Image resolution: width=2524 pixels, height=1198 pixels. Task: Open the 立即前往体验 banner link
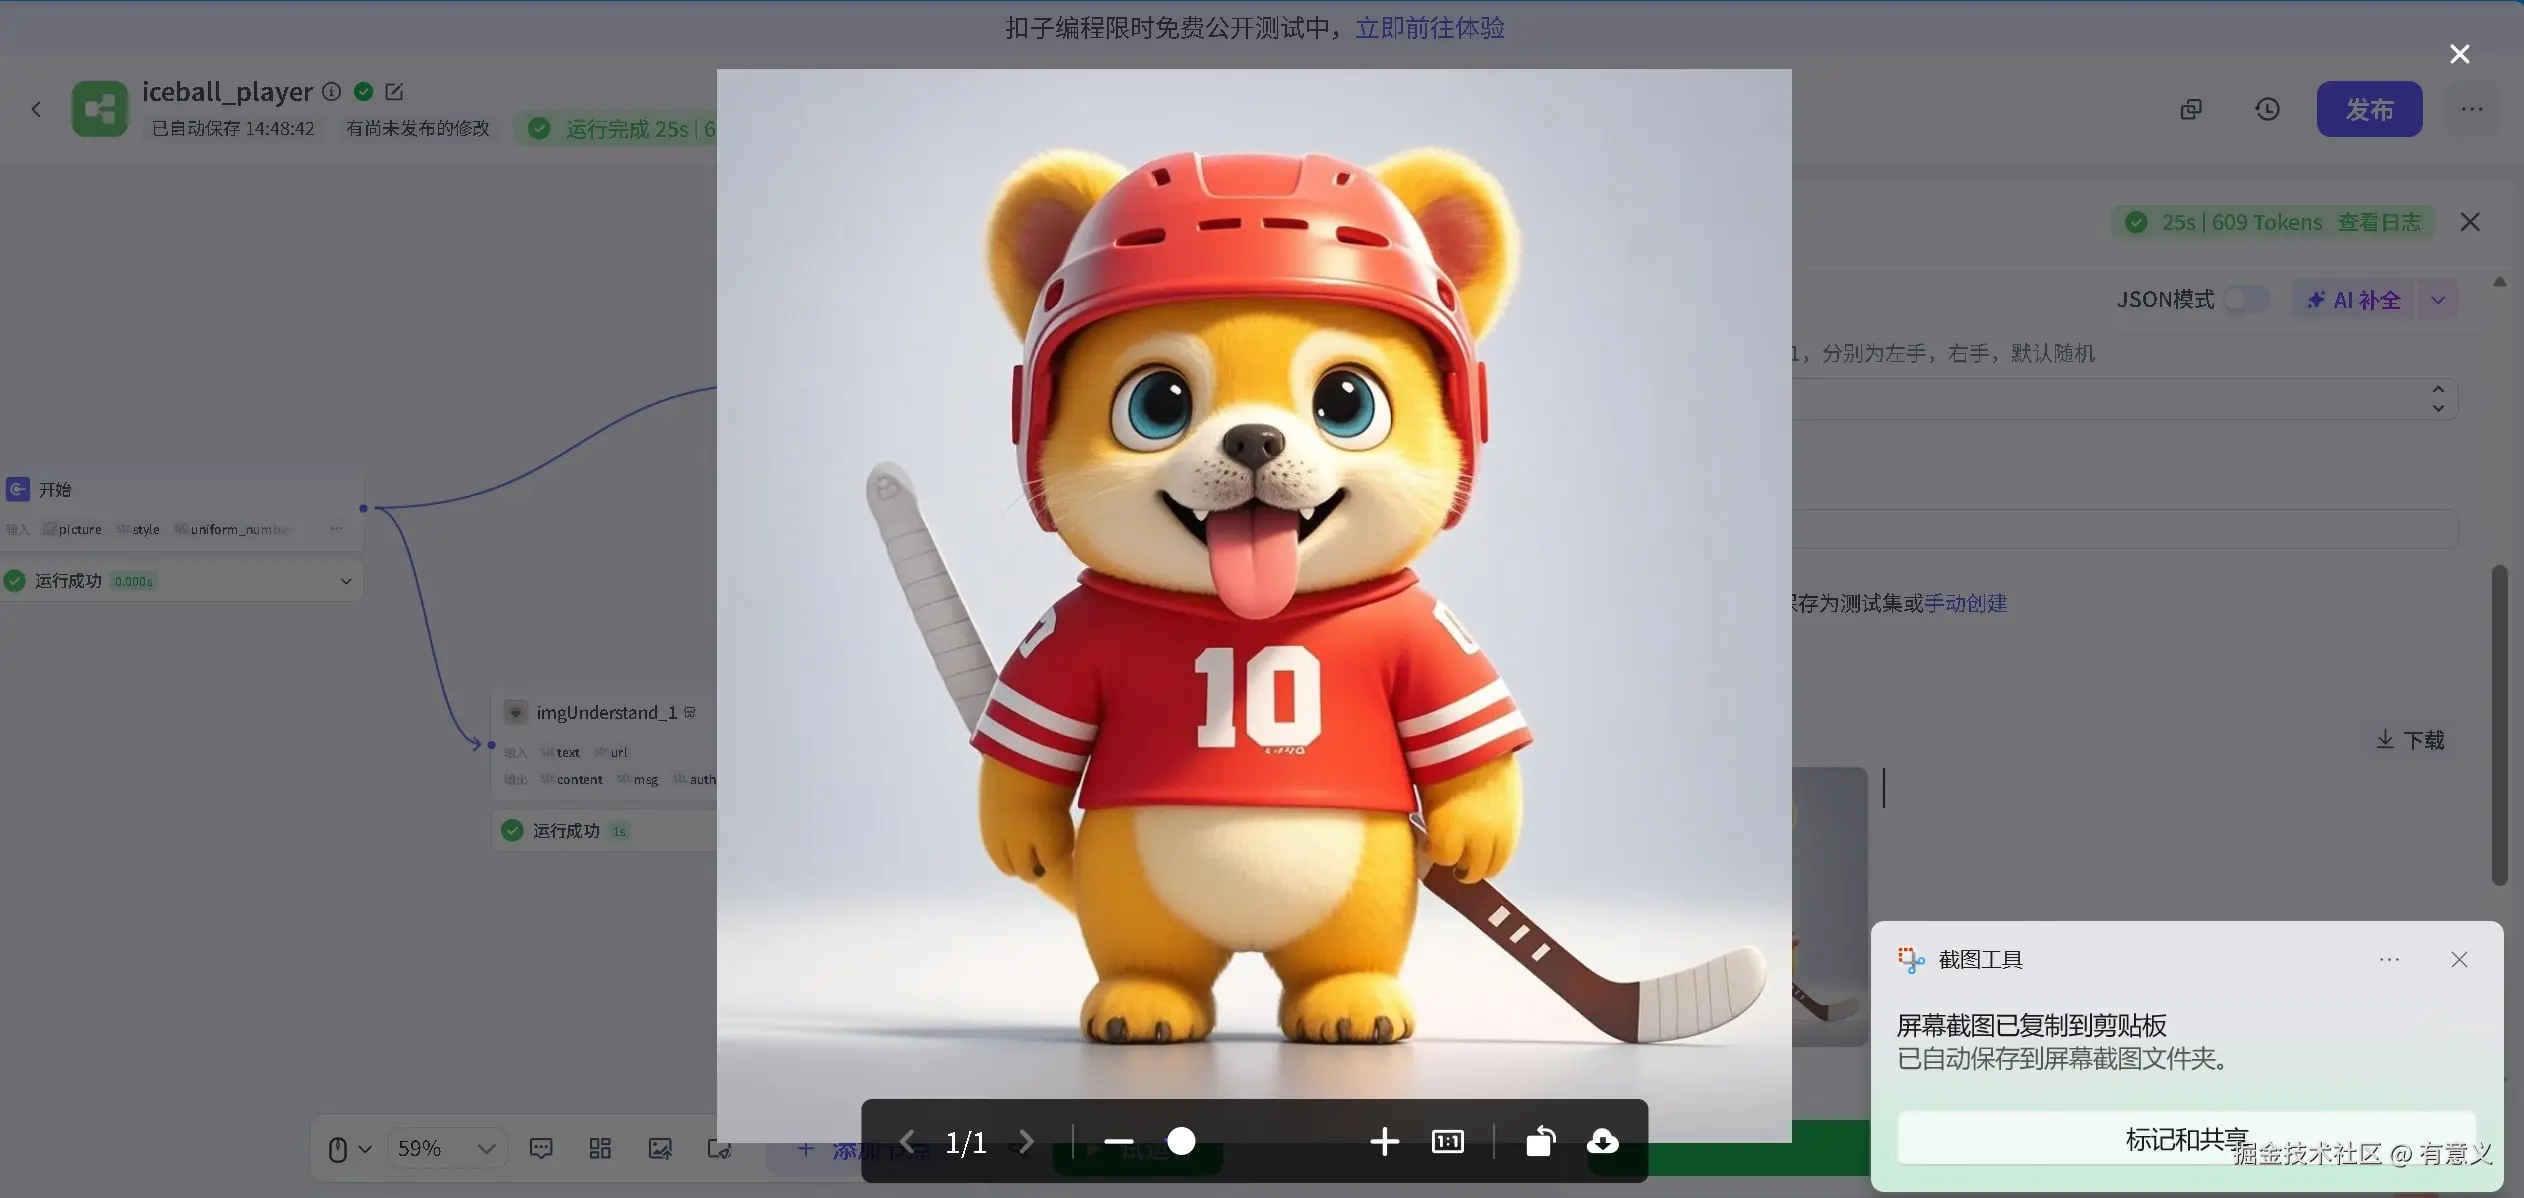click(x=1429, y=28)
